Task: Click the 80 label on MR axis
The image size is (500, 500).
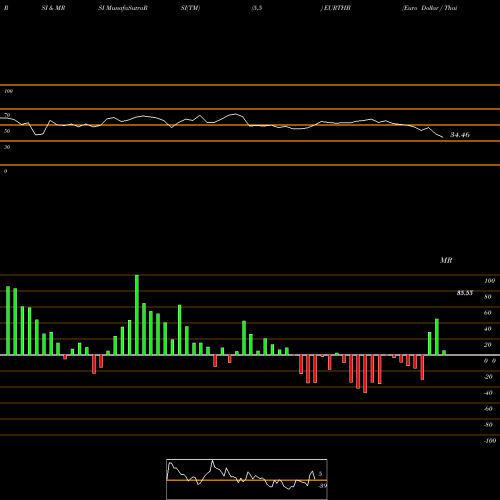Action: (488, 297)
